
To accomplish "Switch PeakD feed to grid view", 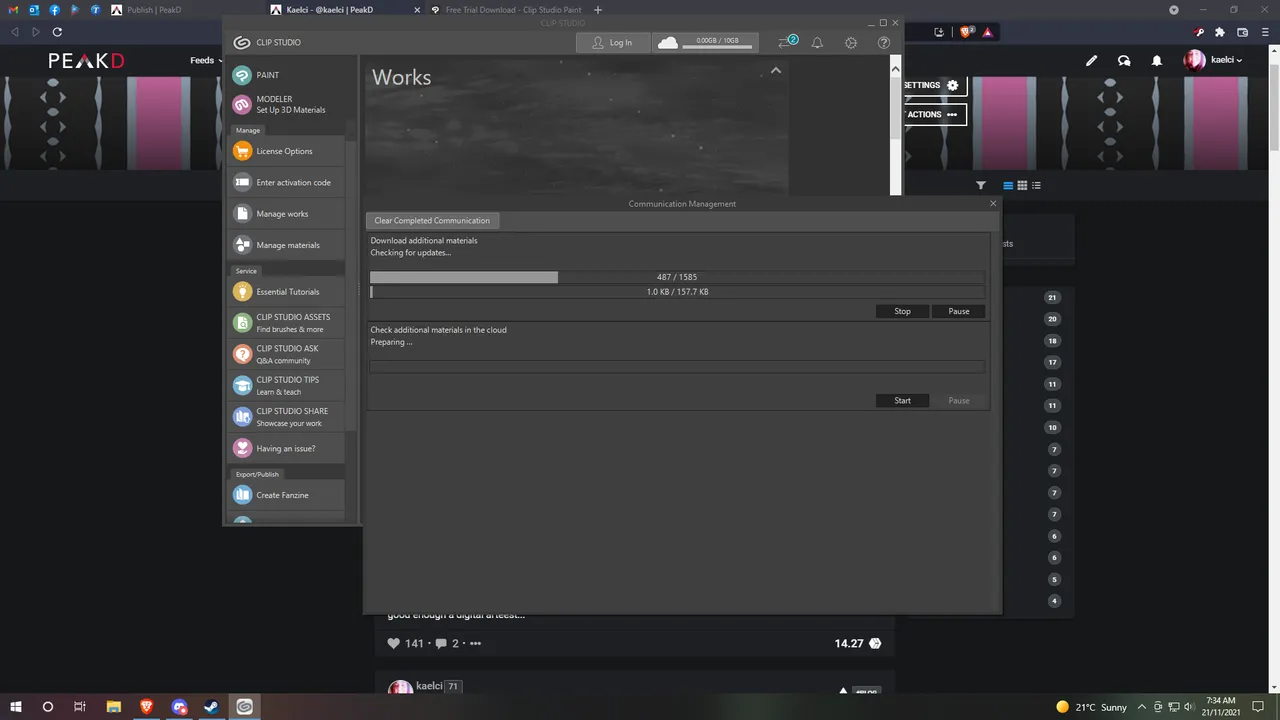I will tap(1022, 185).
